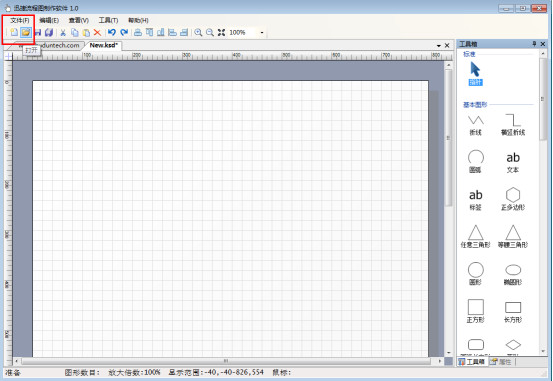Click the red Delete X icon

[x=97, y=33]
